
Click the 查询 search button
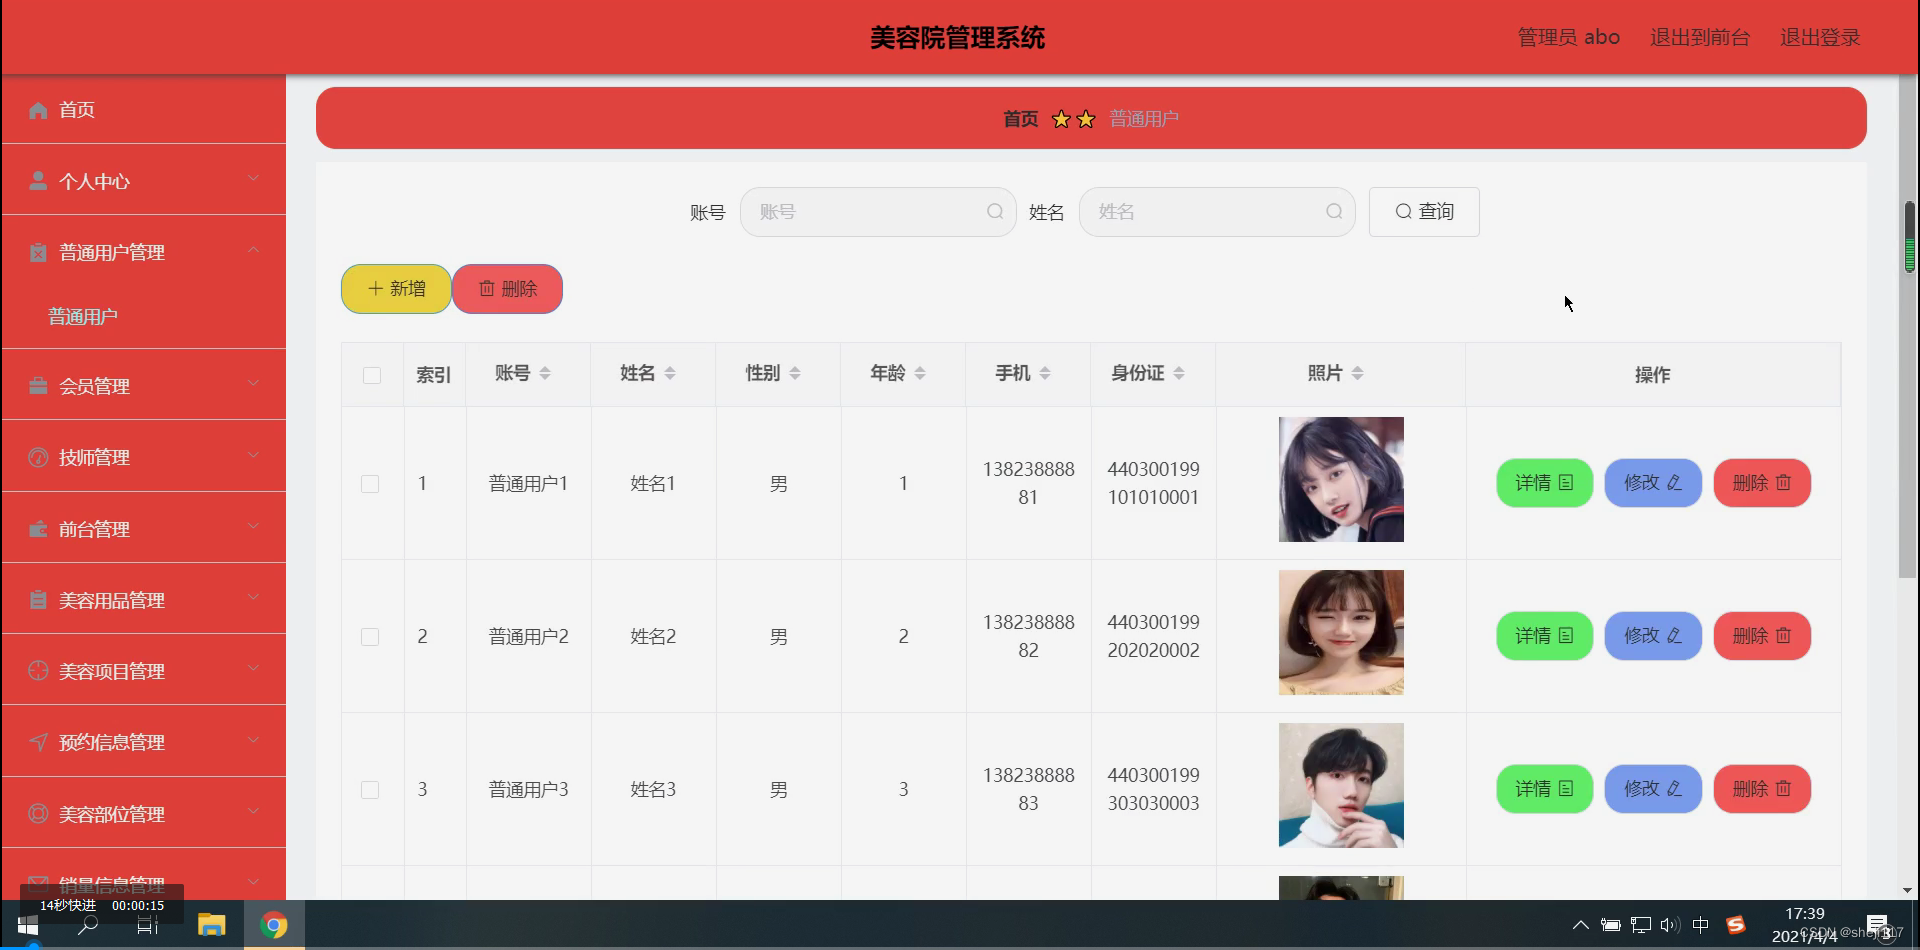click(1423, 211)
